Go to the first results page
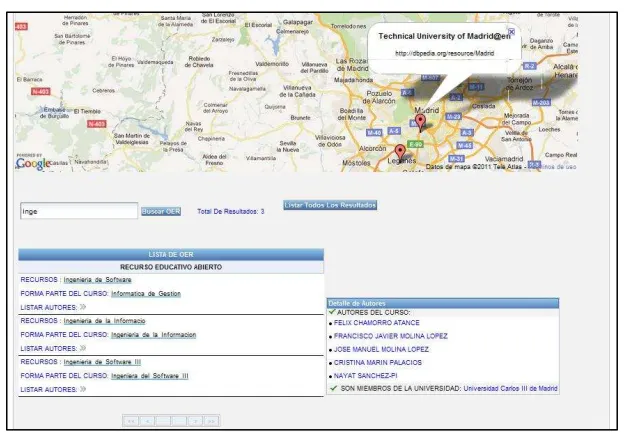Screen dimensions: 630x444 (131, 421)
